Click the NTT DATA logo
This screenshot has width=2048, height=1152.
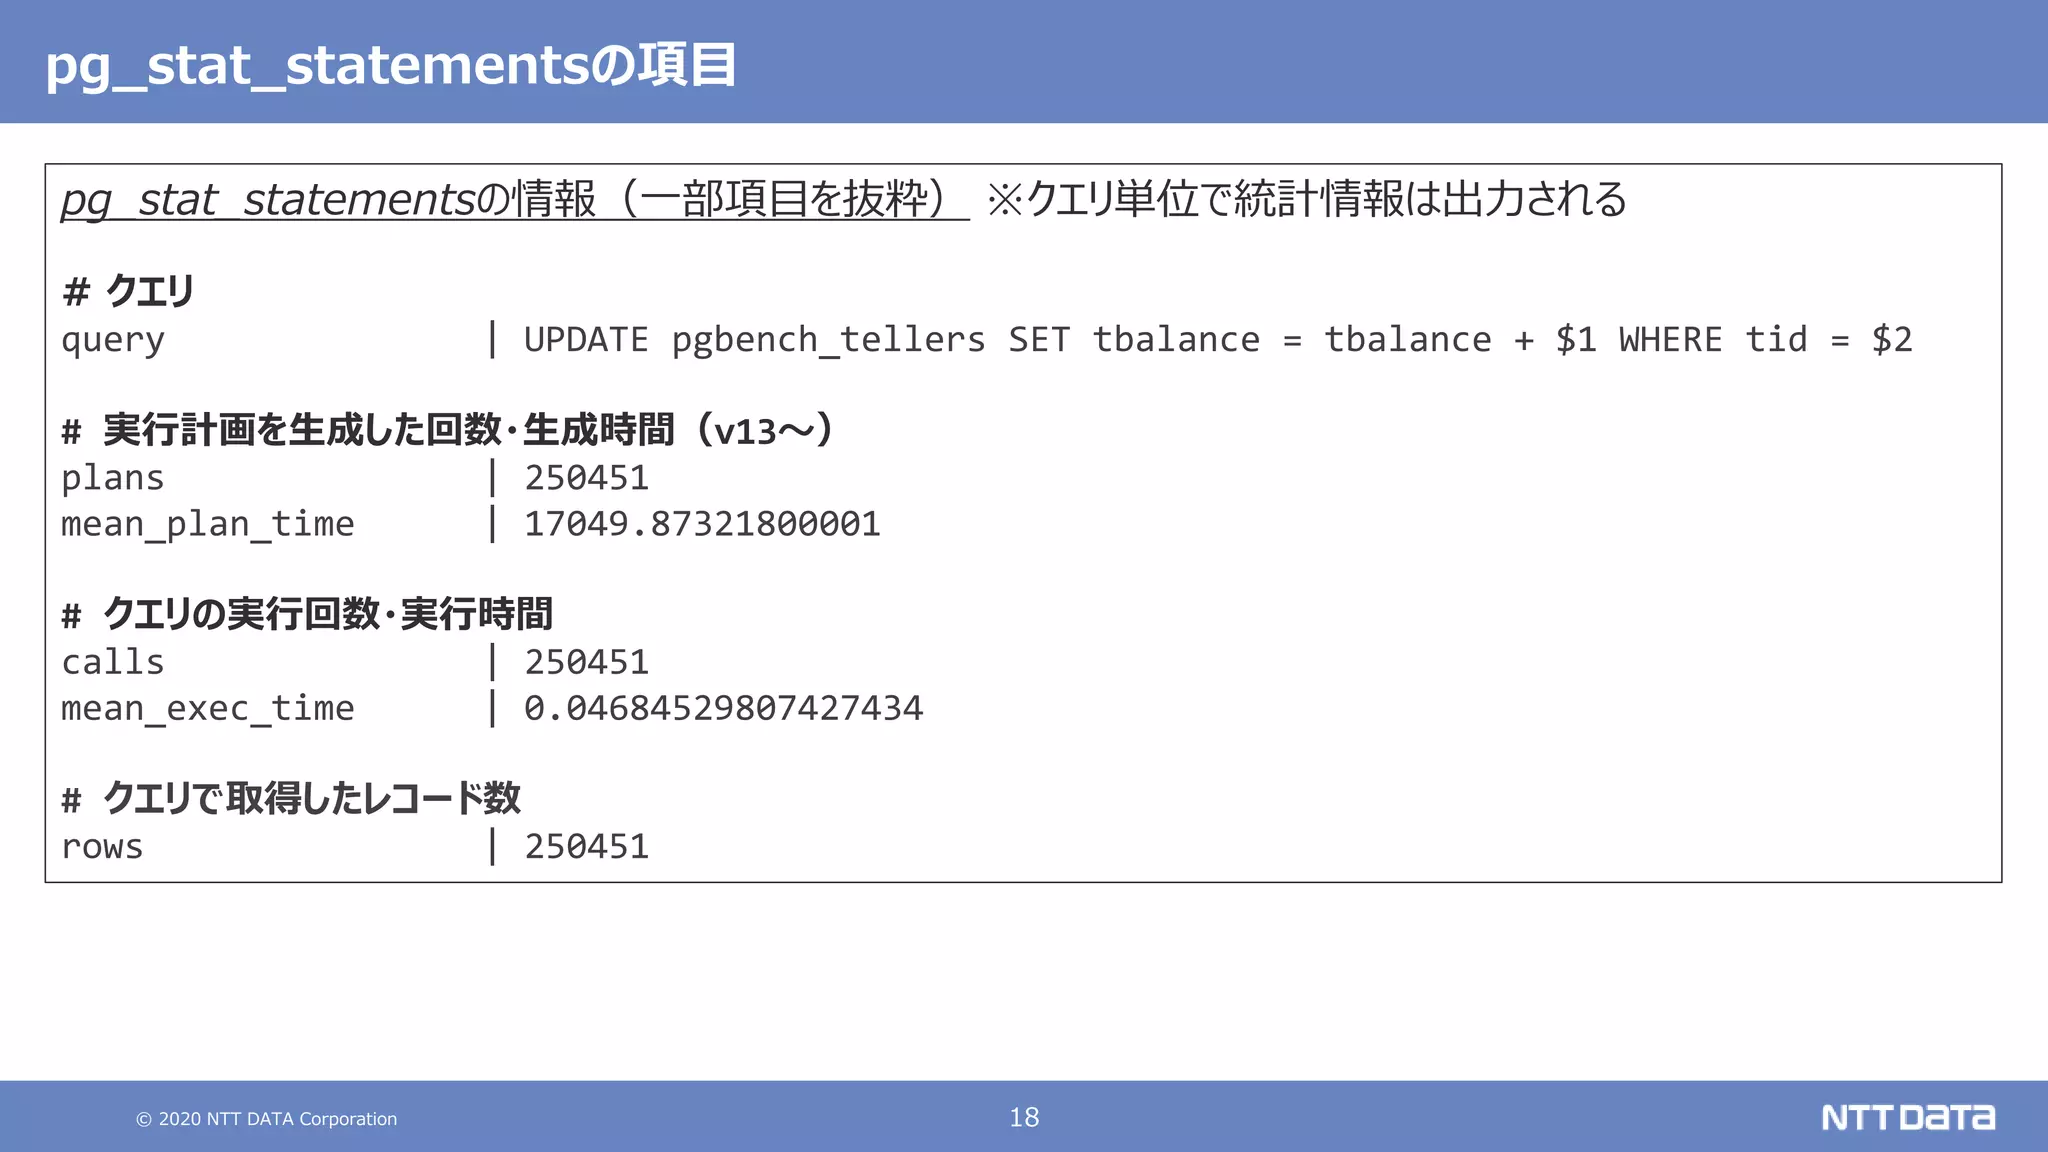1907,1117
